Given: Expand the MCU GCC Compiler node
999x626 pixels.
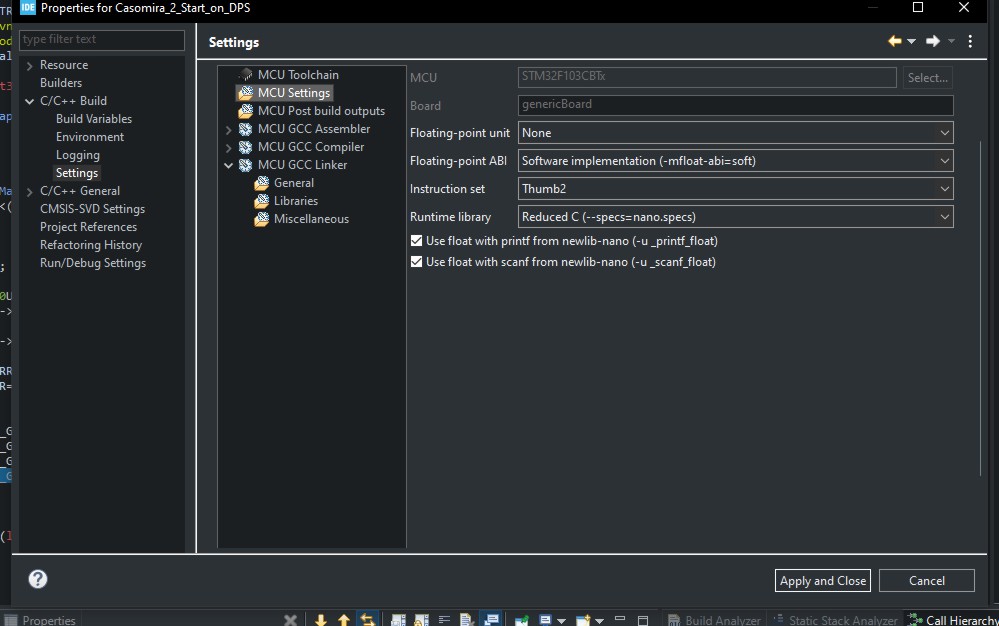Looking at the screenshot, I should coord(228,147).
